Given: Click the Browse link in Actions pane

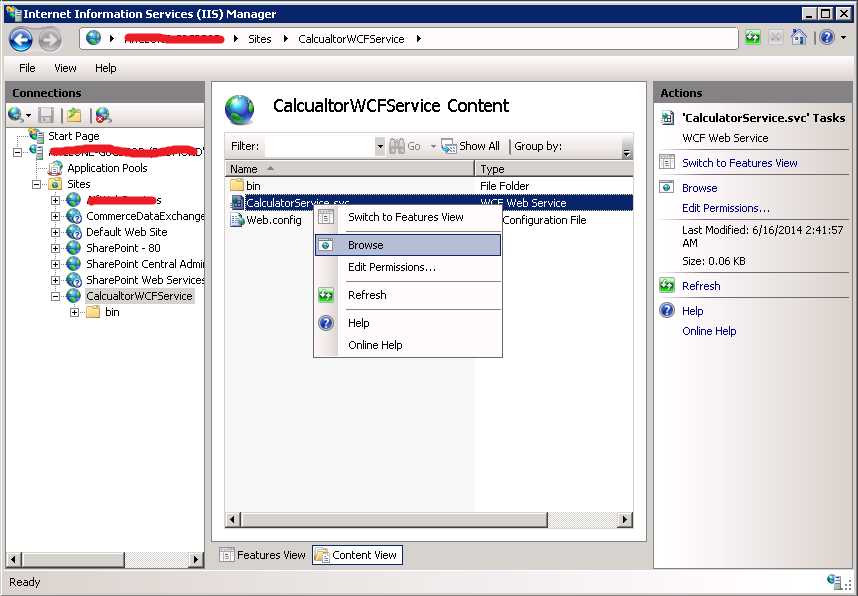Looking at the screenshot, I should 699,188.
